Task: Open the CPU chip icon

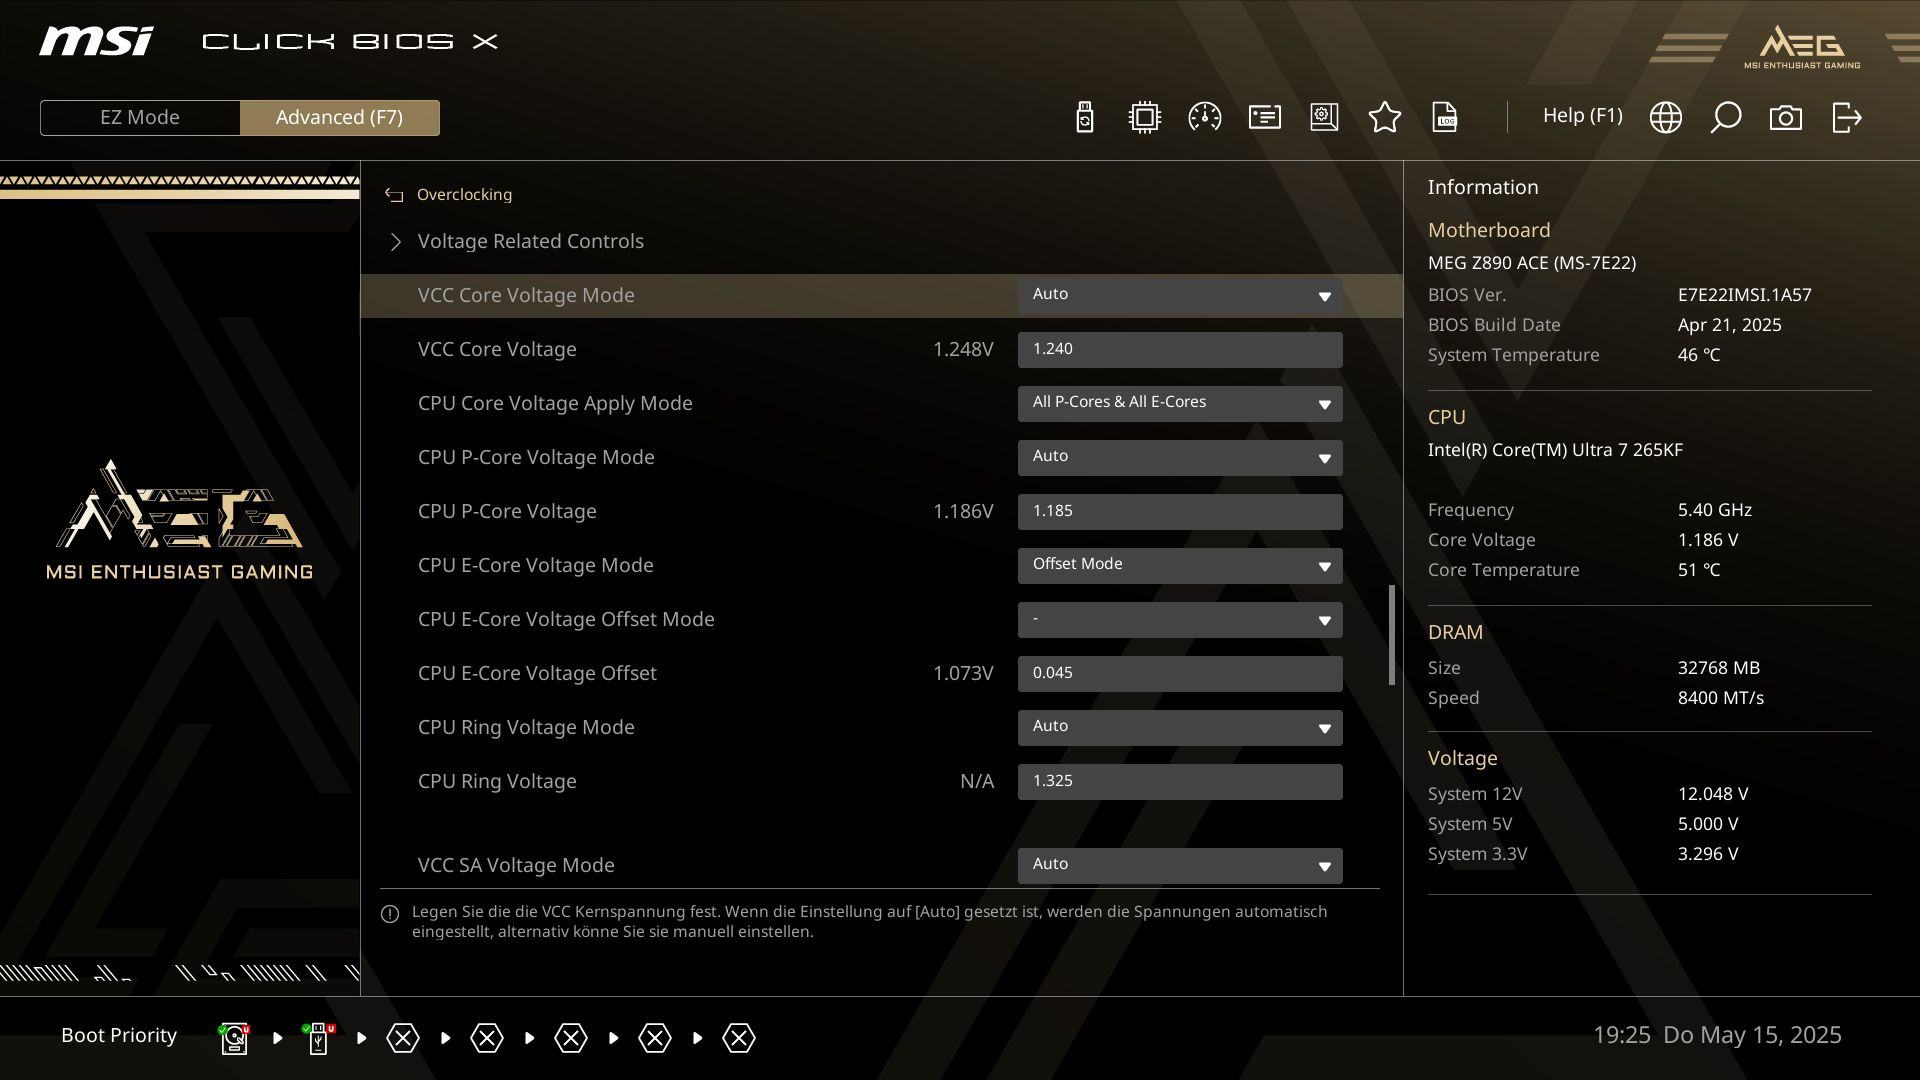Action: tap(1144, 117)
